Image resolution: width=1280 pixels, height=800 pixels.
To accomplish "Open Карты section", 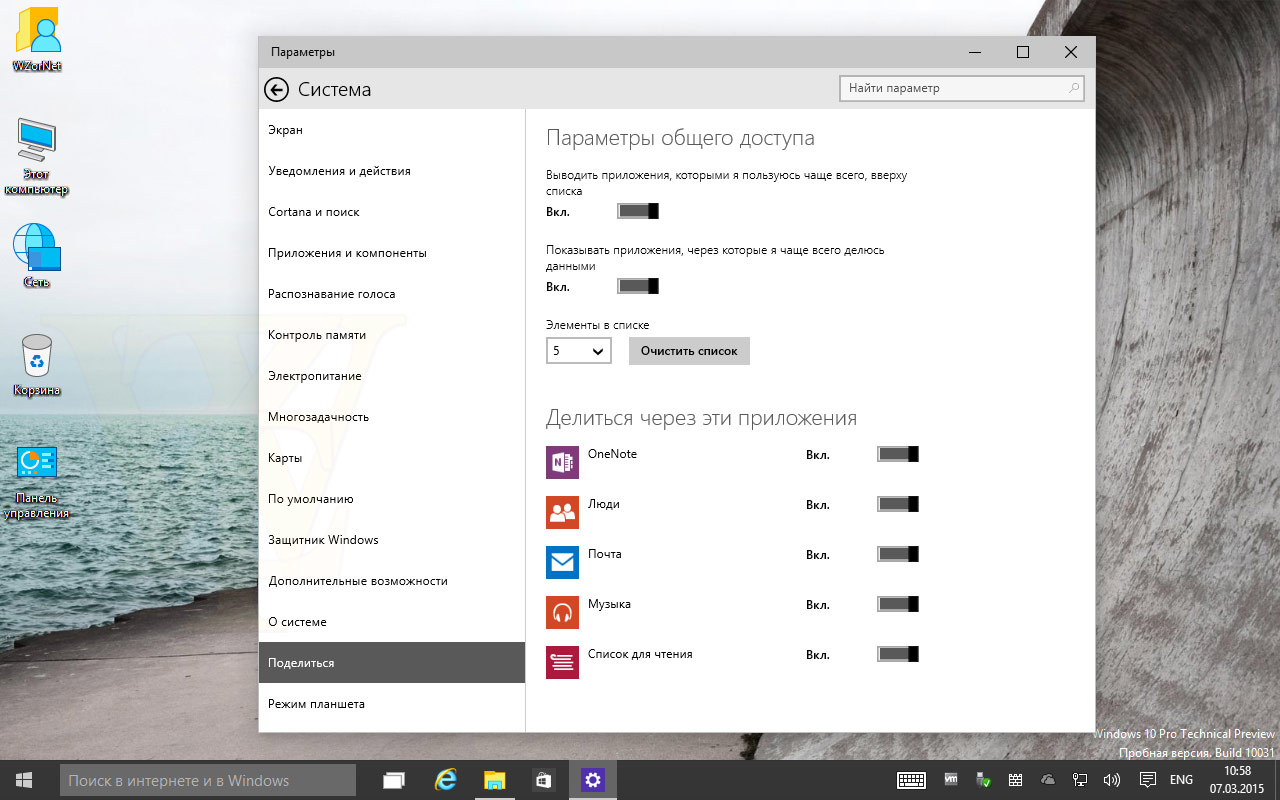I will tap(391, 458).
